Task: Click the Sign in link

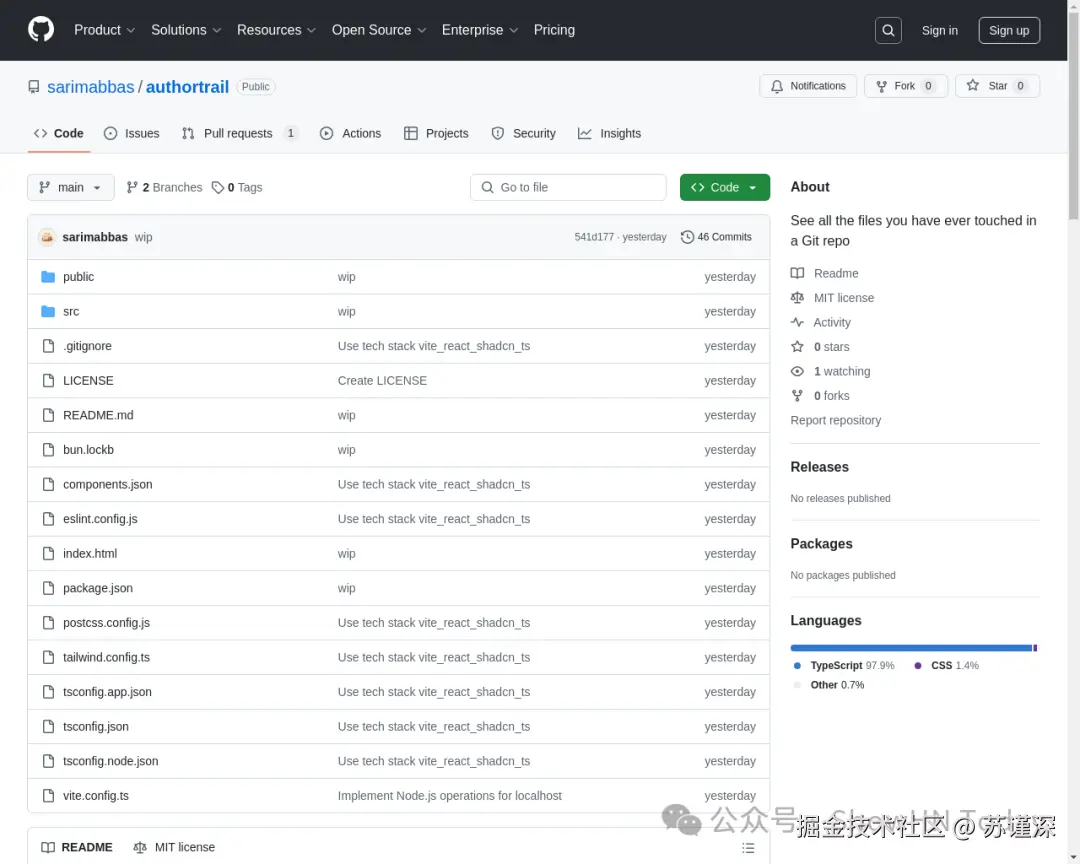Action: 939,30
